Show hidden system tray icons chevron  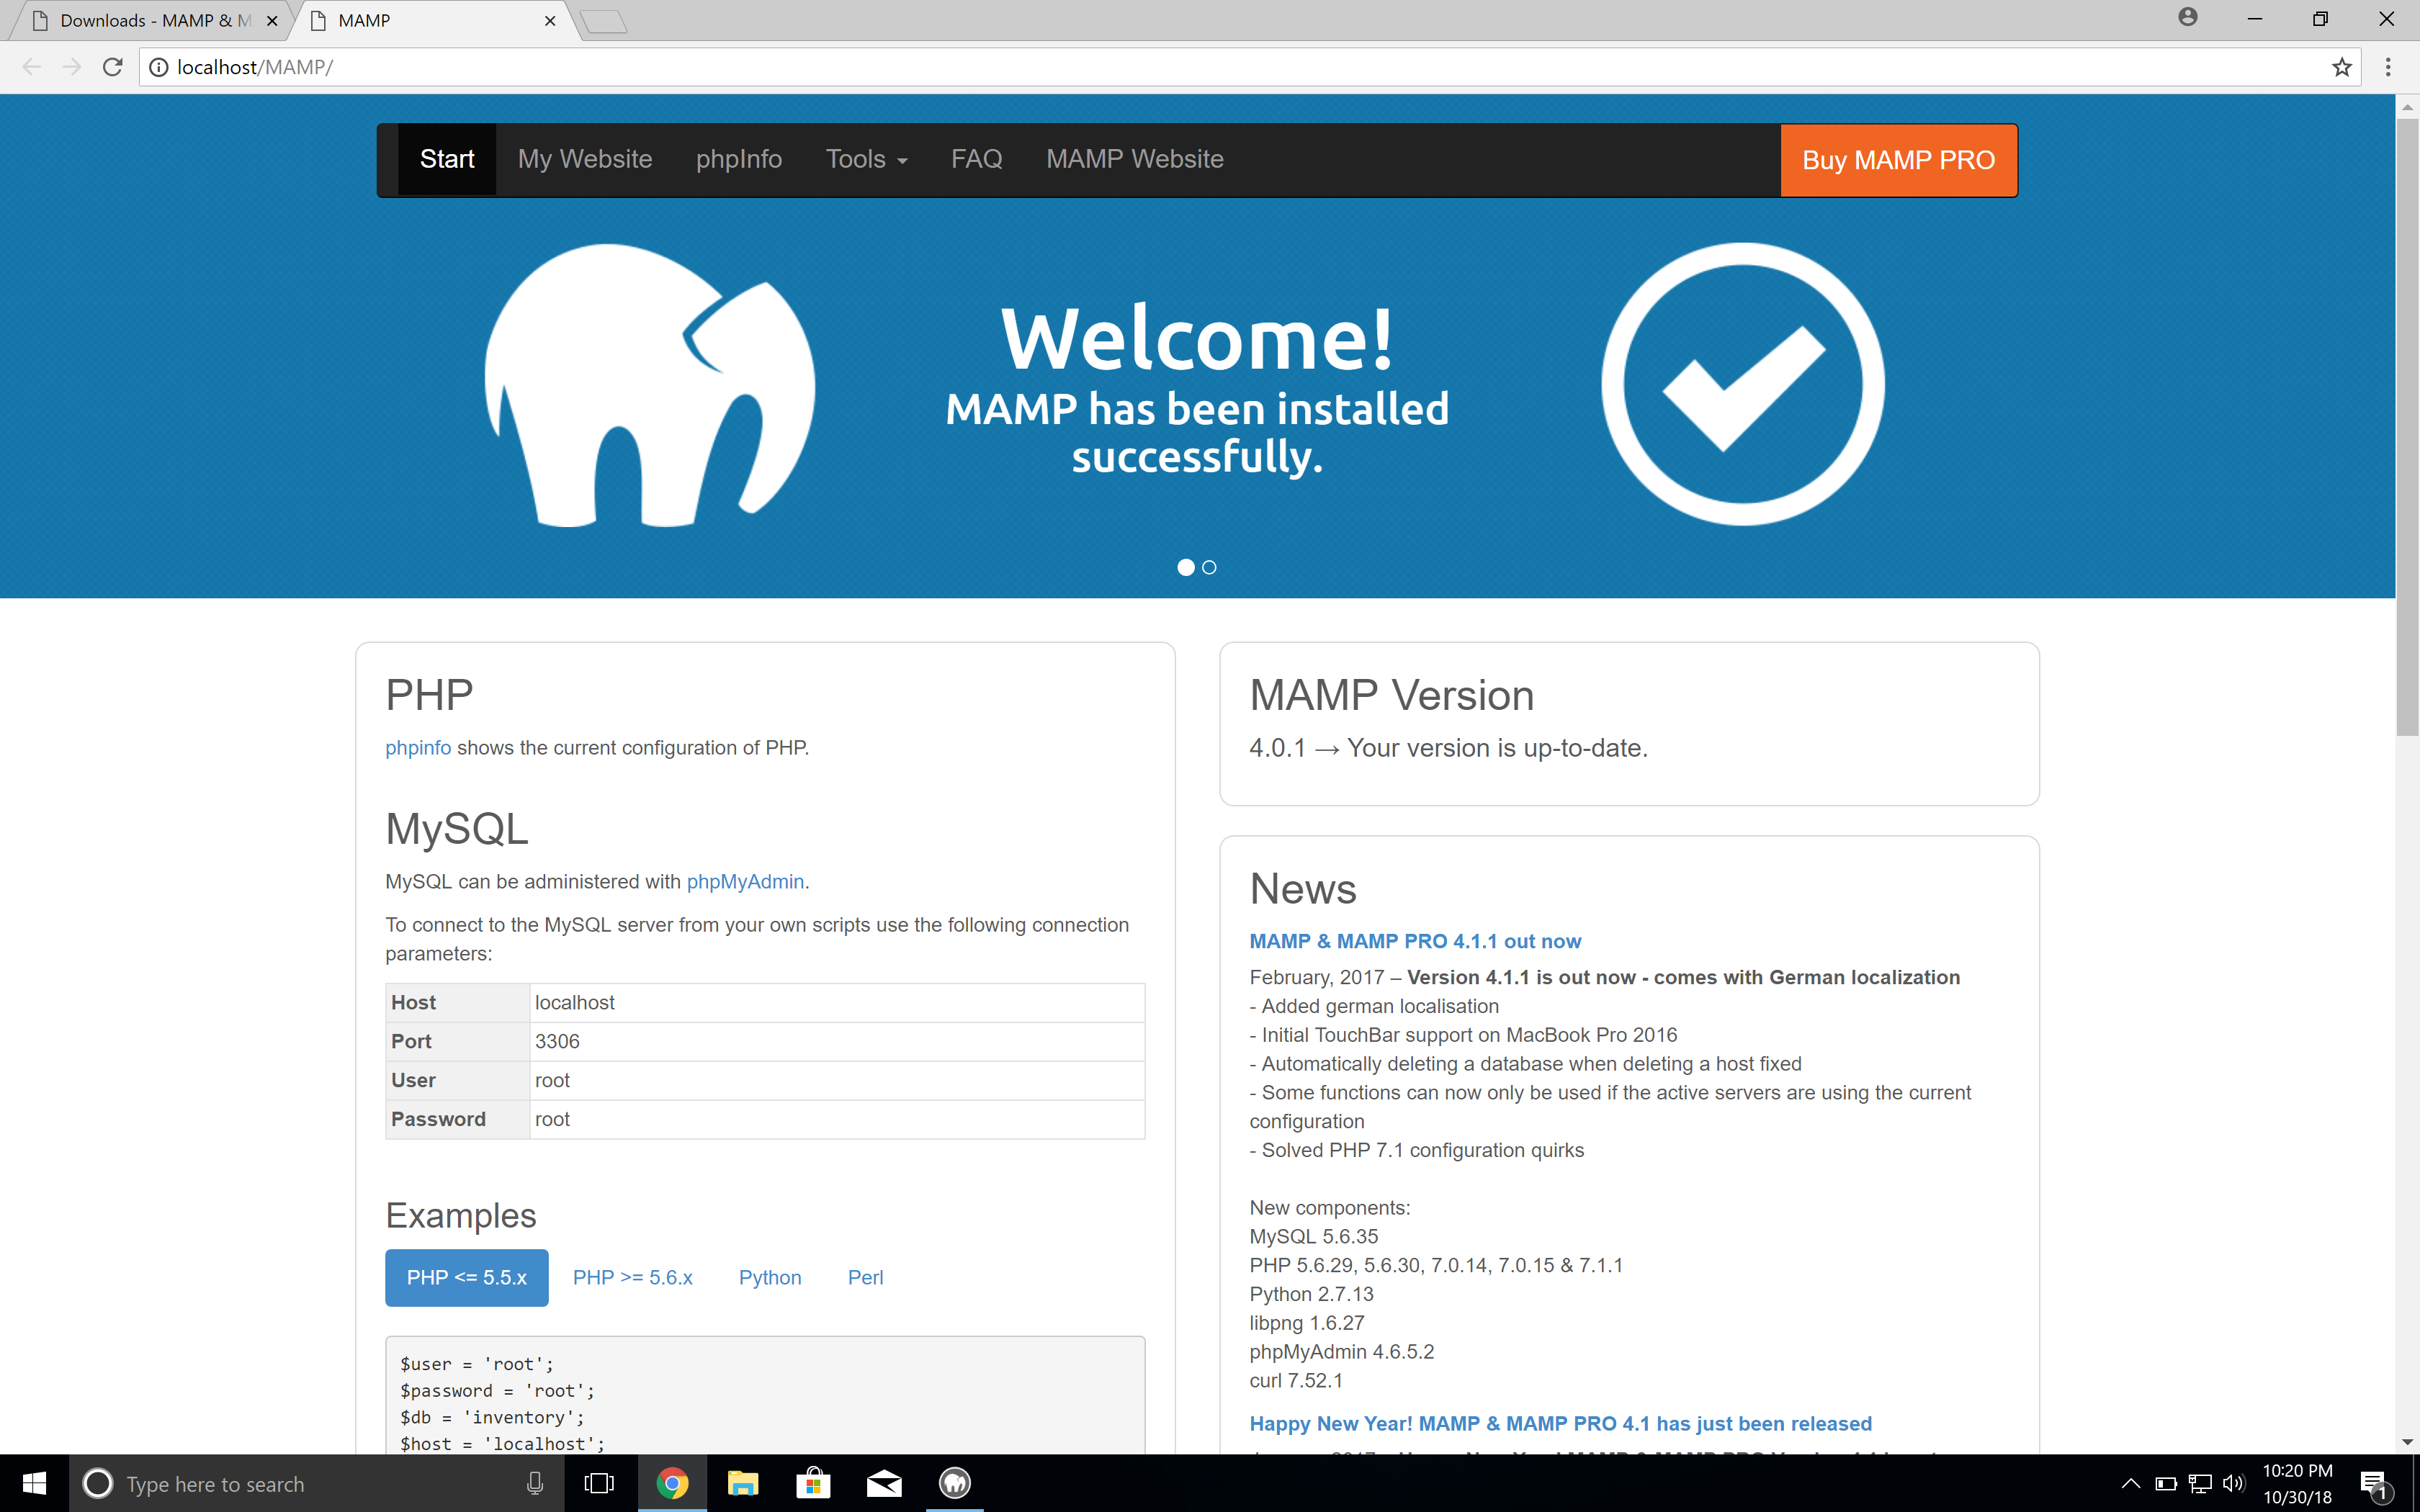[x=2130, y=1483]
